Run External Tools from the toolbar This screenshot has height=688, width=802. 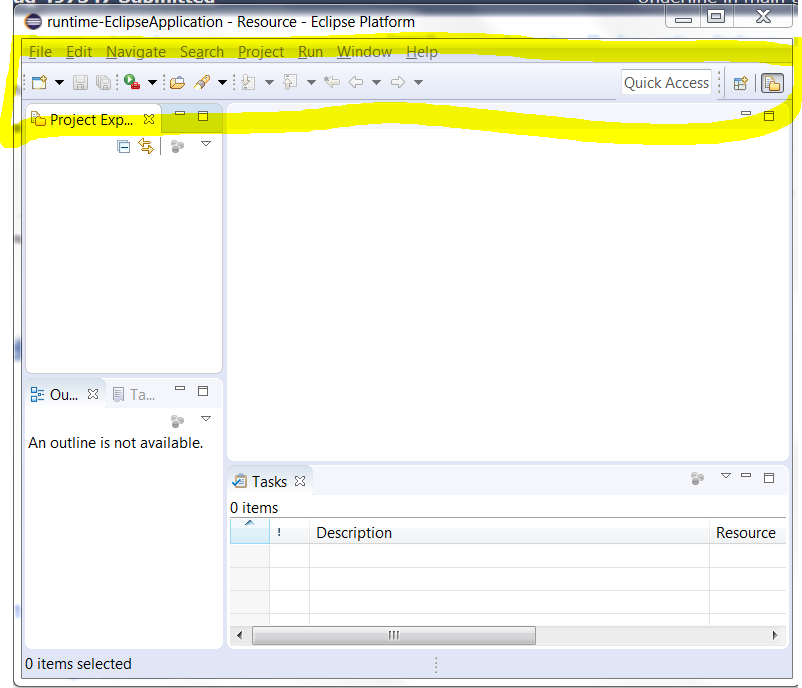pyautogui.click(x=132, y=82)
